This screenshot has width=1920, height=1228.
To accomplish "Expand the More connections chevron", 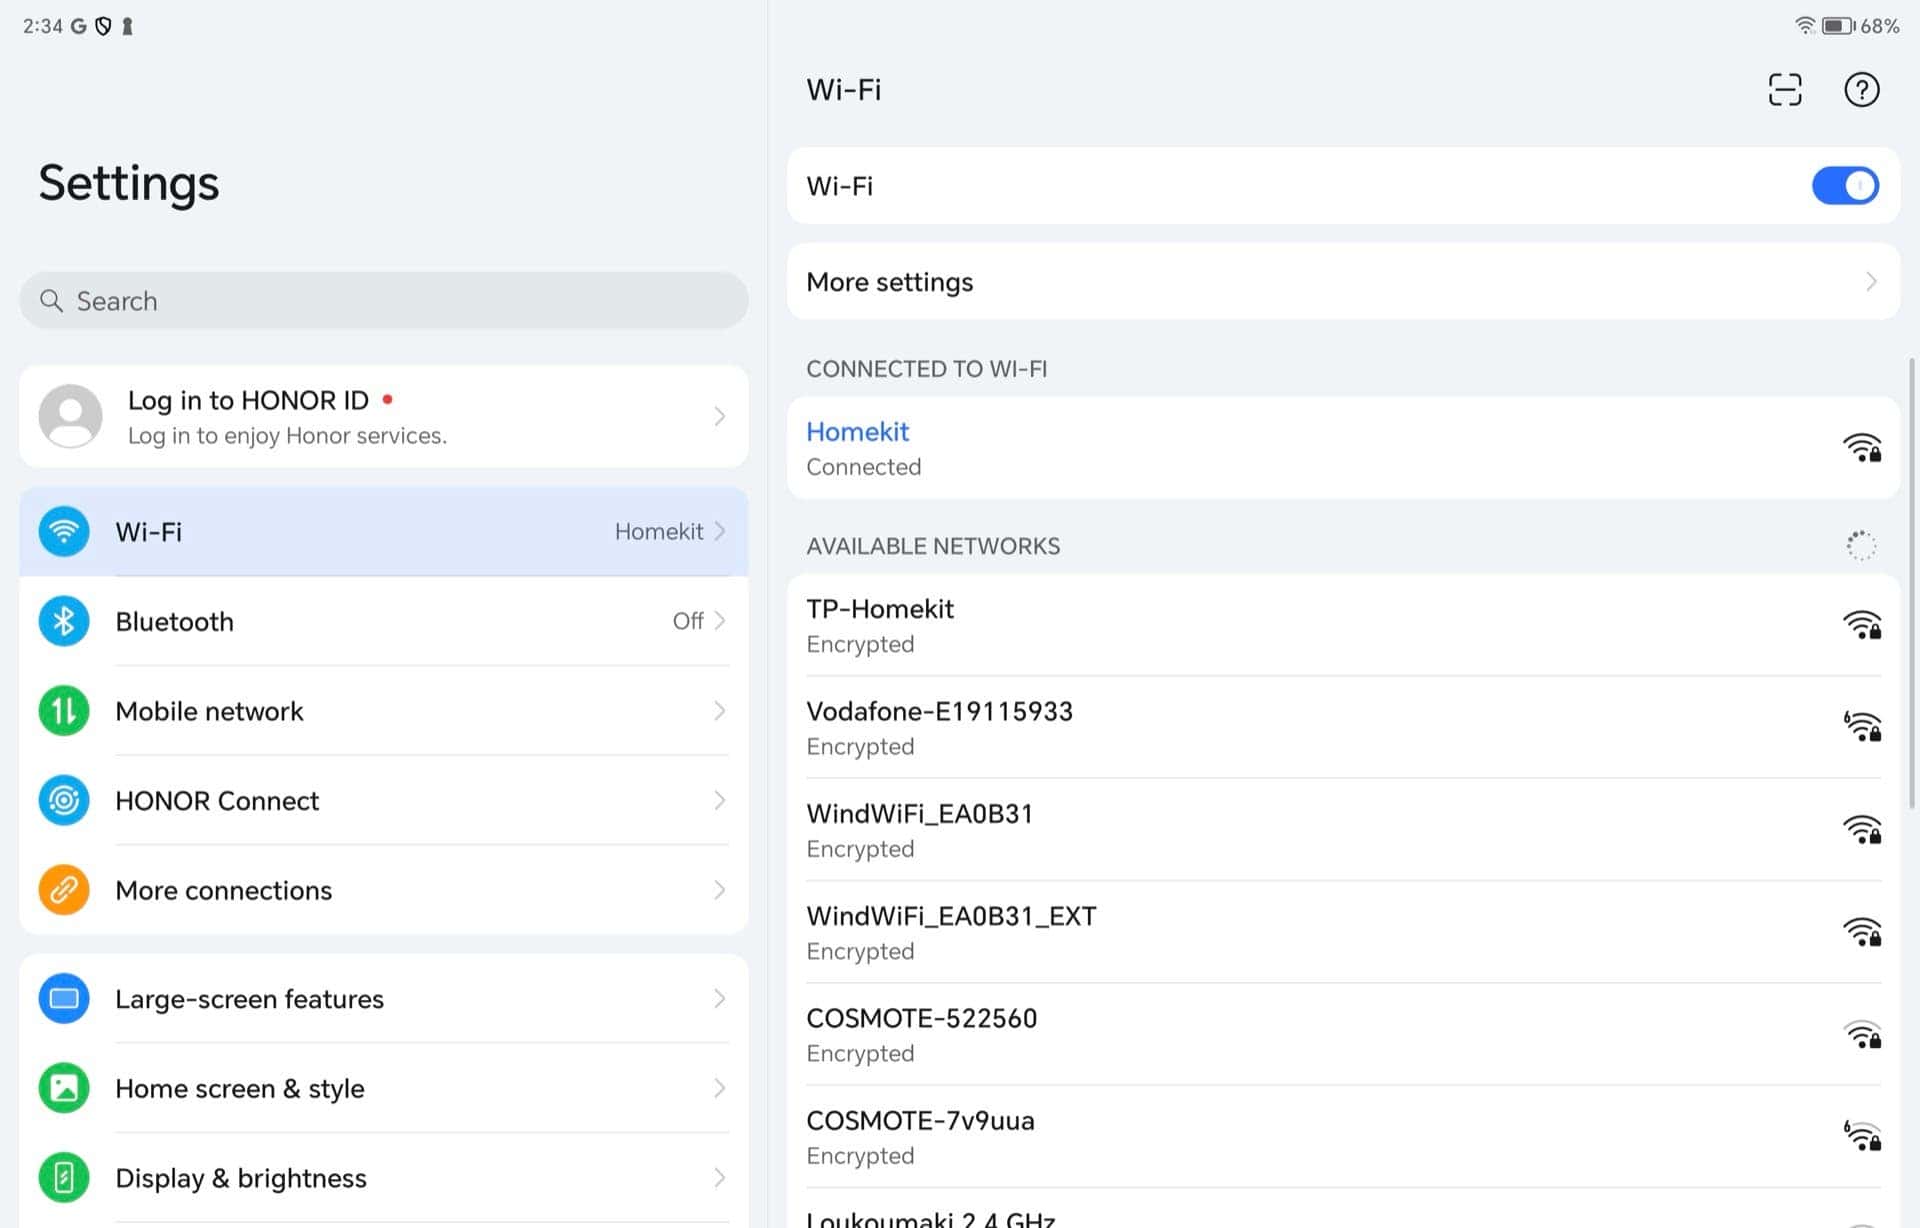I will [x=719, y=890].
